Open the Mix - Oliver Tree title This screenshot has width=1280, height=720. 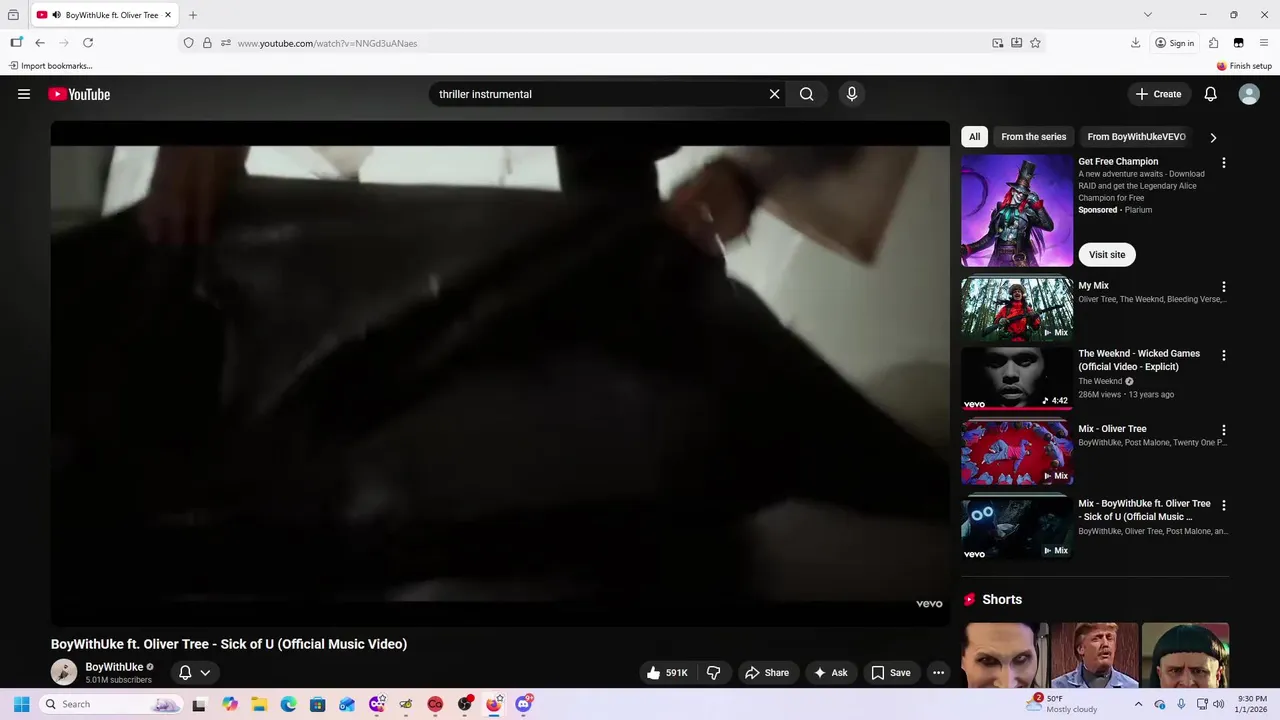click(1112, 429)
